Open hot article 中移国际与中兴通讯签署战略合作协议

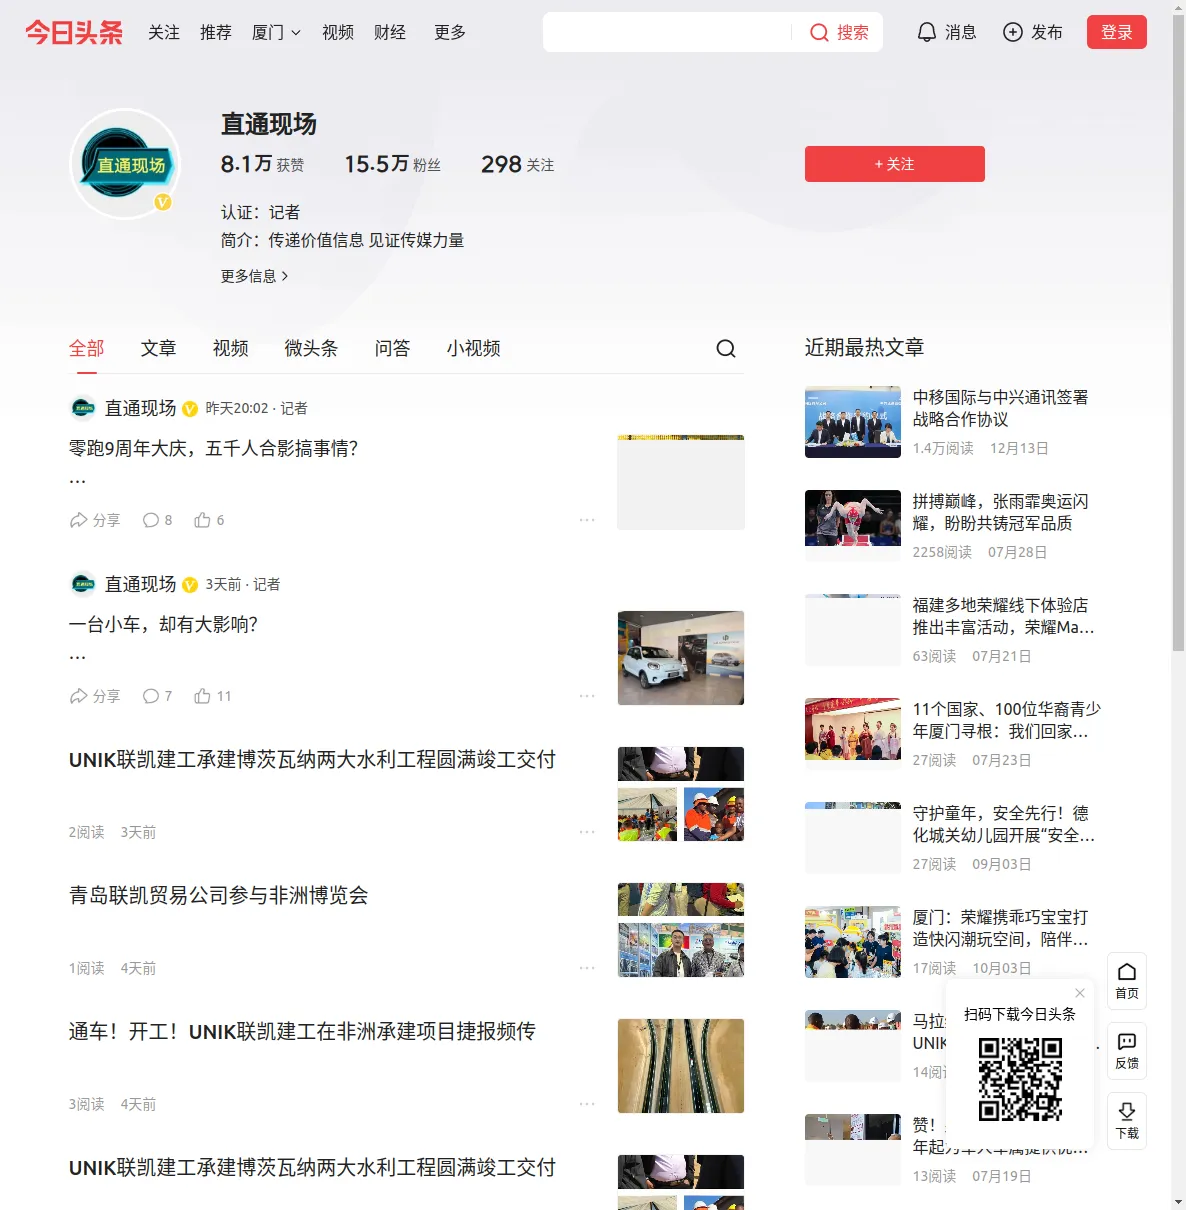[1001, 408]
